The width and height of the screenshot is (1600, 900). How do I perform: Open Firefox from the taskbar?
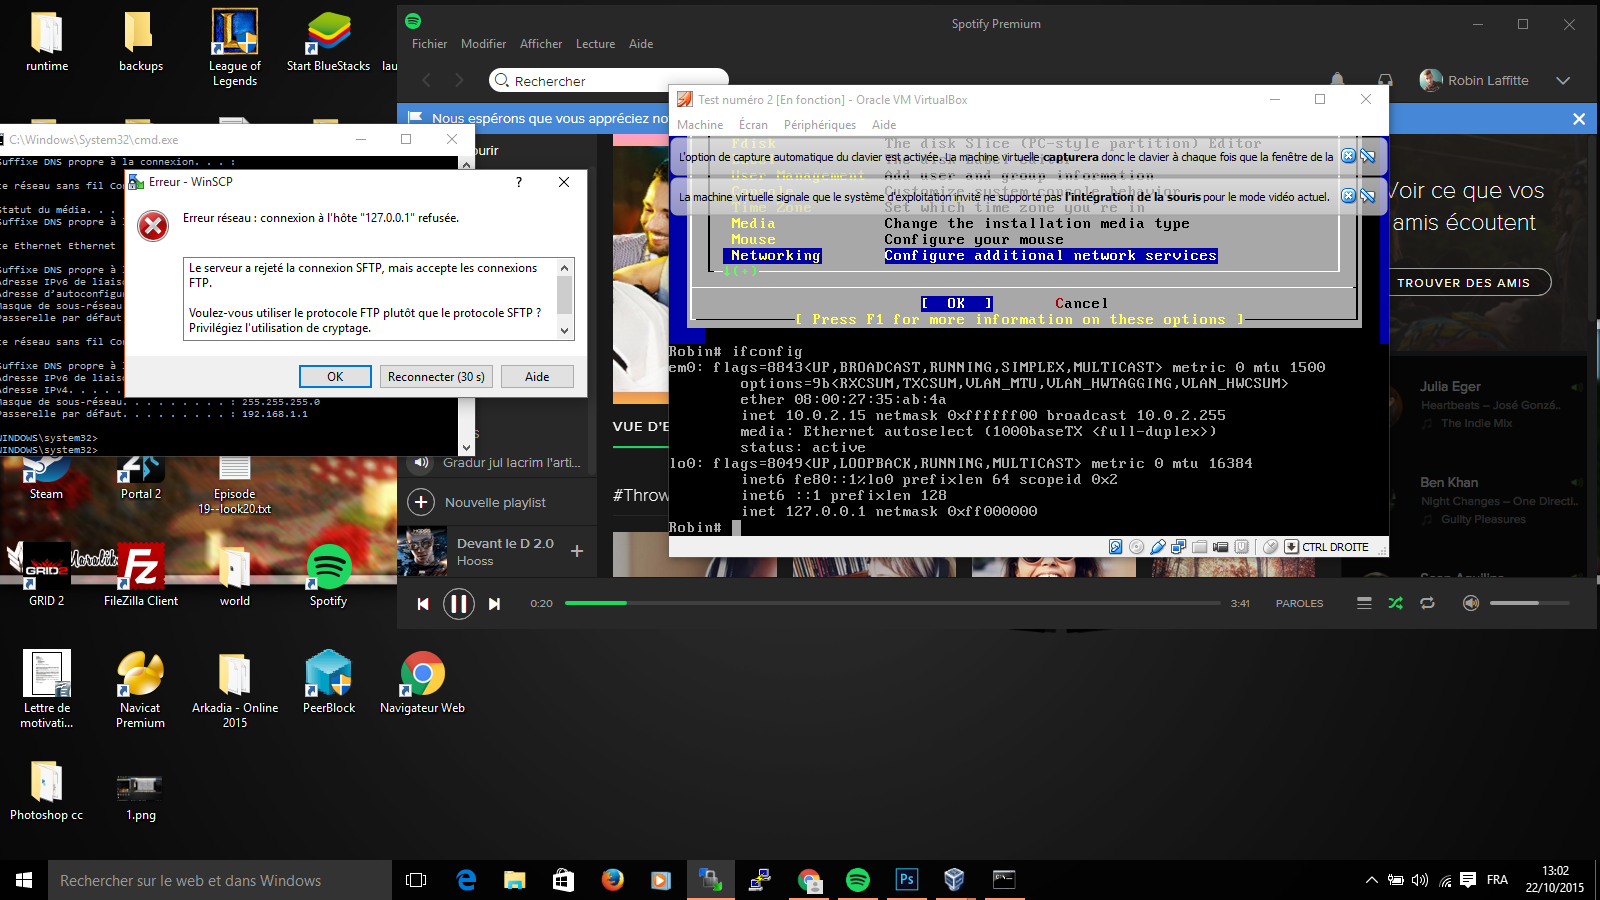click(x=612, y=880)
